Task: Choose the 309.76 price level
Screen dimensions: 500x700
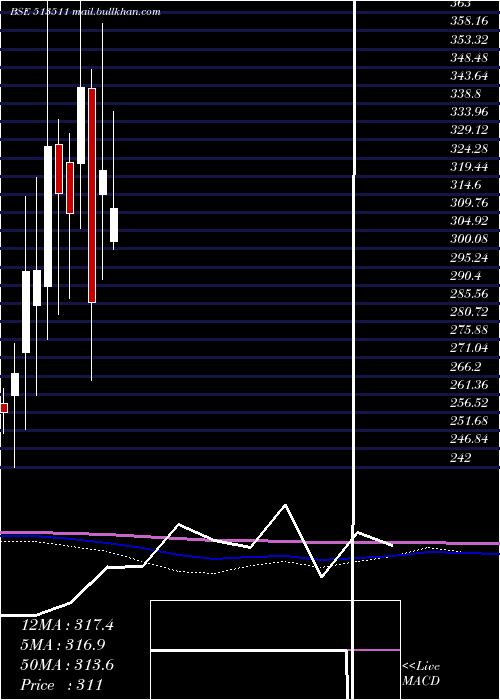Action: pos(468,203)
